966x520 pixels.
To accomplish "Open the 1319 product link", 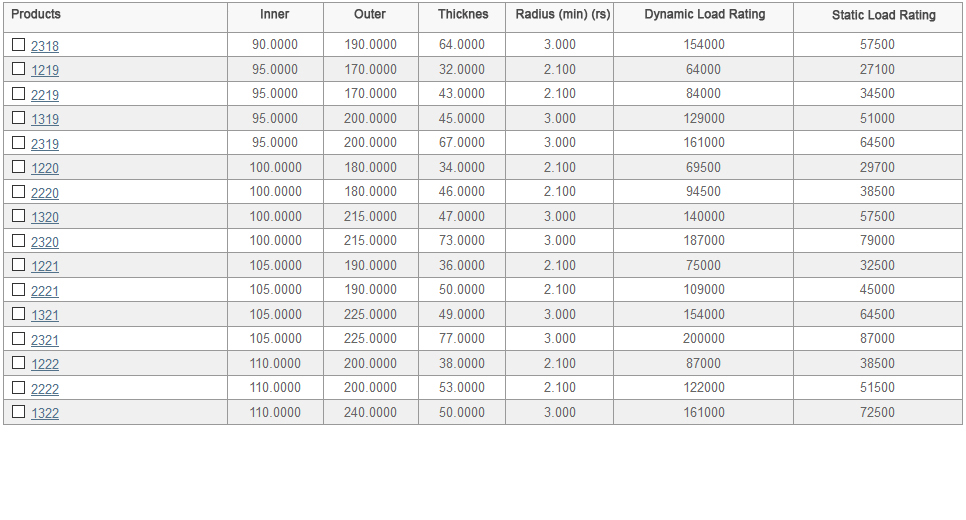I will (x=45, y=119).
